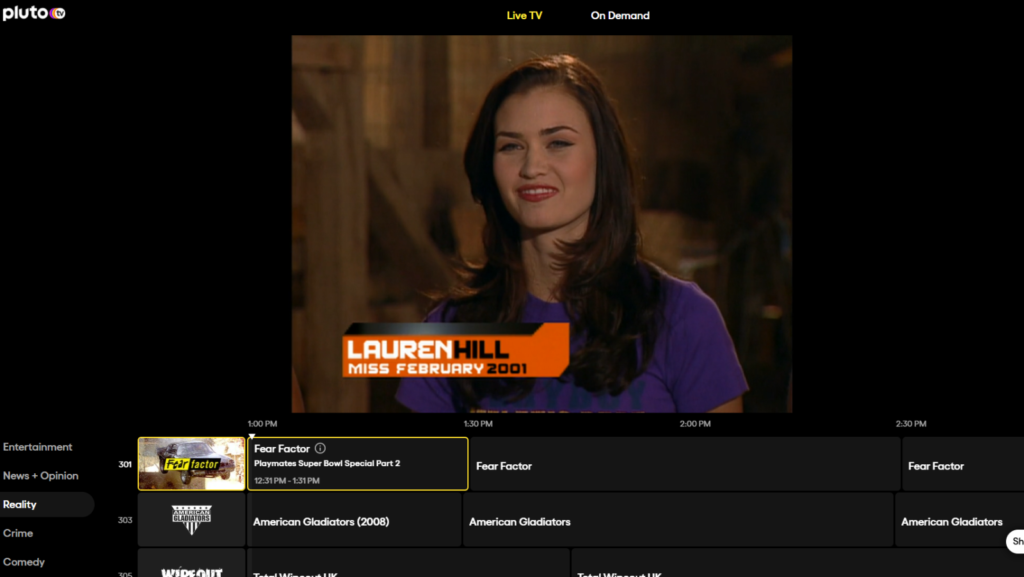Viewport: 1024px width, 577px height.
Task: Choose the Reality category
Action: pyautogui.click(x=46, y=505)
